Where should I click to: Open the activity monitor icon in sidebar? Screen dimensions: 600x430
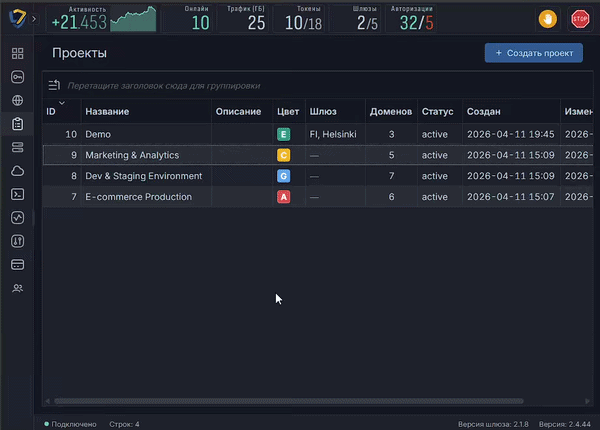click(17, 218)
